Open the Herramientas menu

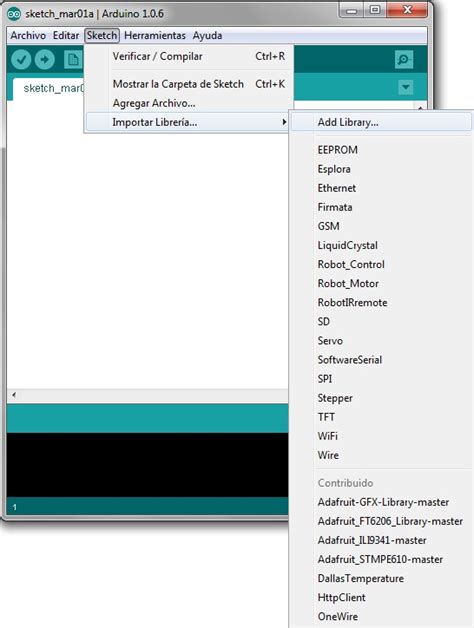pyautogui.click(x=155, y=36)
